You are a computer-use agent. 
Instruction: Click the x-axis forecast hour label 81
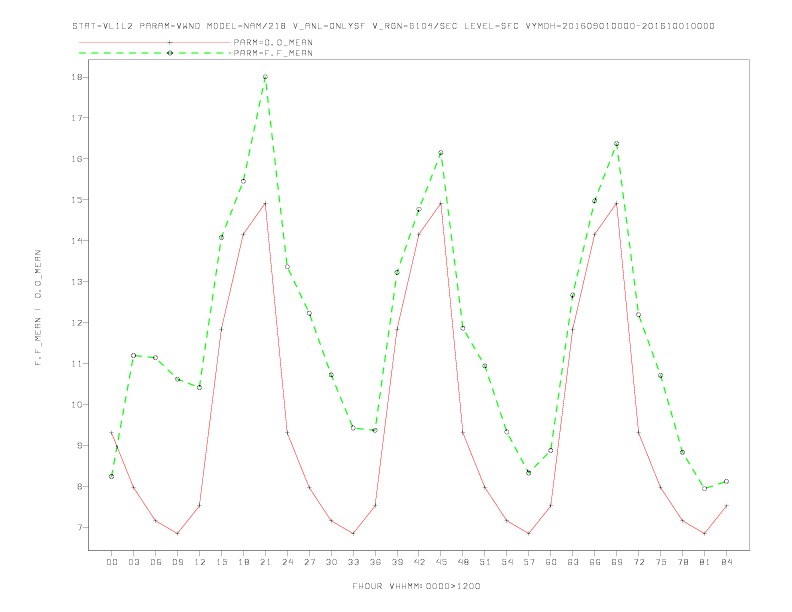click(705, 562)
